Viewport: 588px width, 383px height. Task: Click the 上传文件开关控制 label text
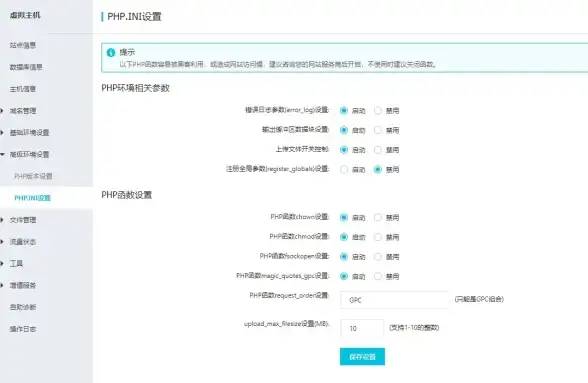302,149
